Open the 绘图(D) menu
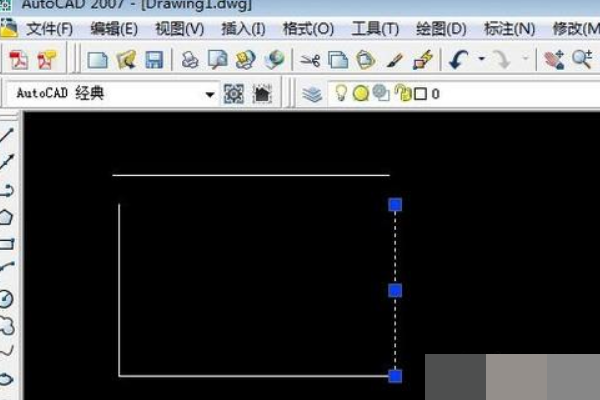 click(x=441, y=29)
